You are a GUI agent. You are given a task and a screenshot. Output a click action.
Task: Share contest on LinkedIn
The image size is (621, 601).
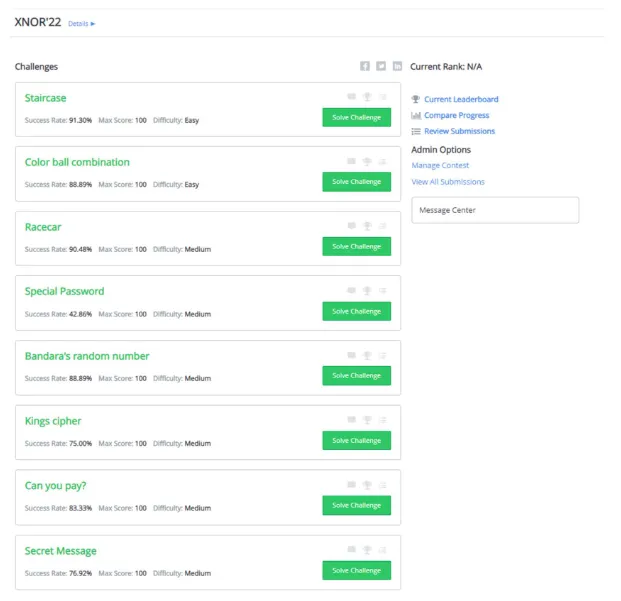point(397,66)
